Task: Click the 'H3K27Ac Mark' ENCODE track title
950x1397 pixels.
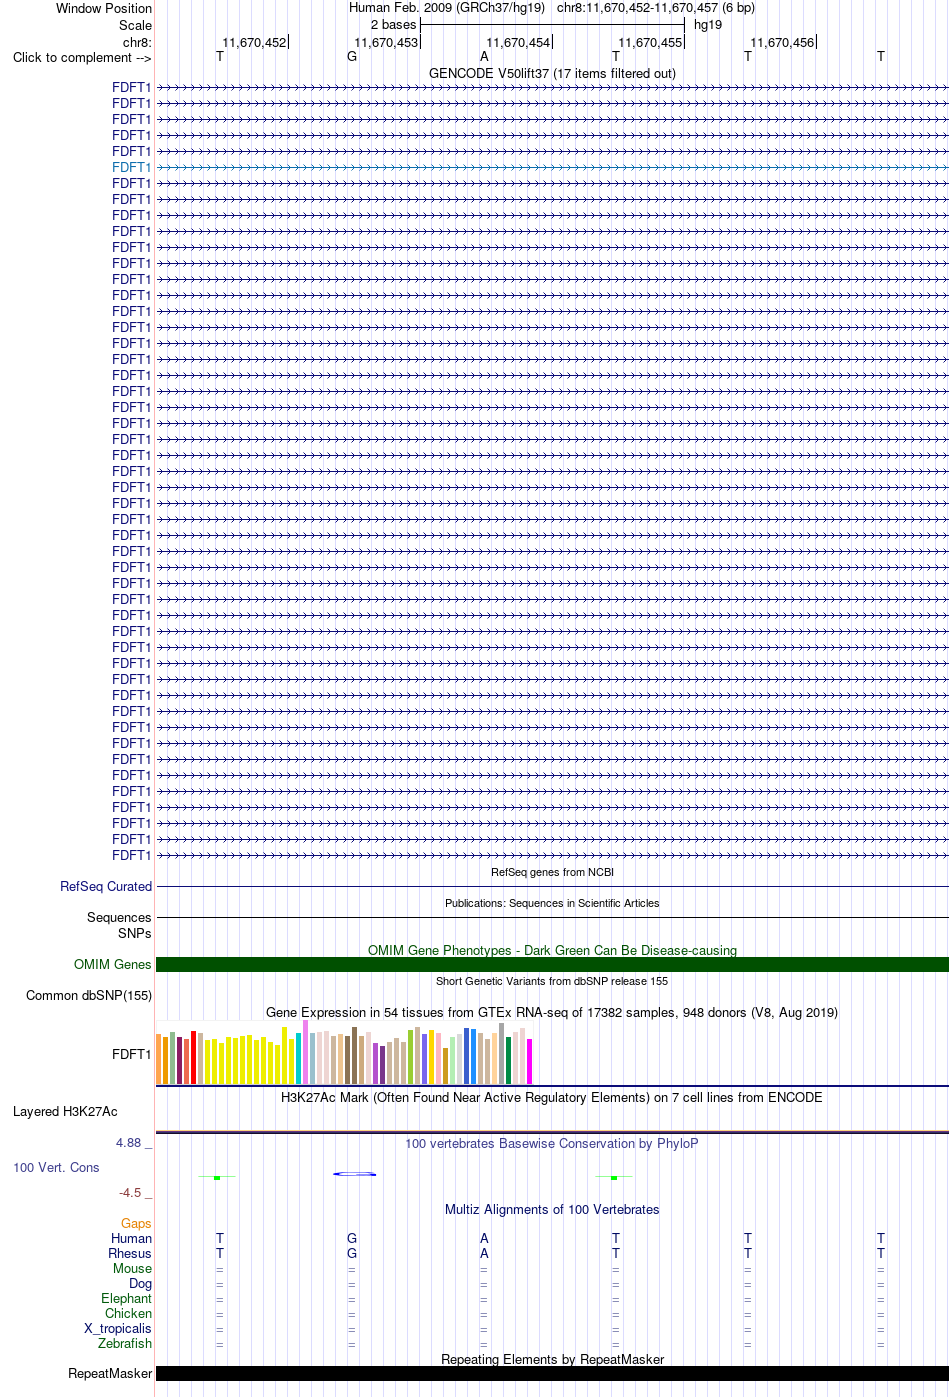Action: [552, 1097]
